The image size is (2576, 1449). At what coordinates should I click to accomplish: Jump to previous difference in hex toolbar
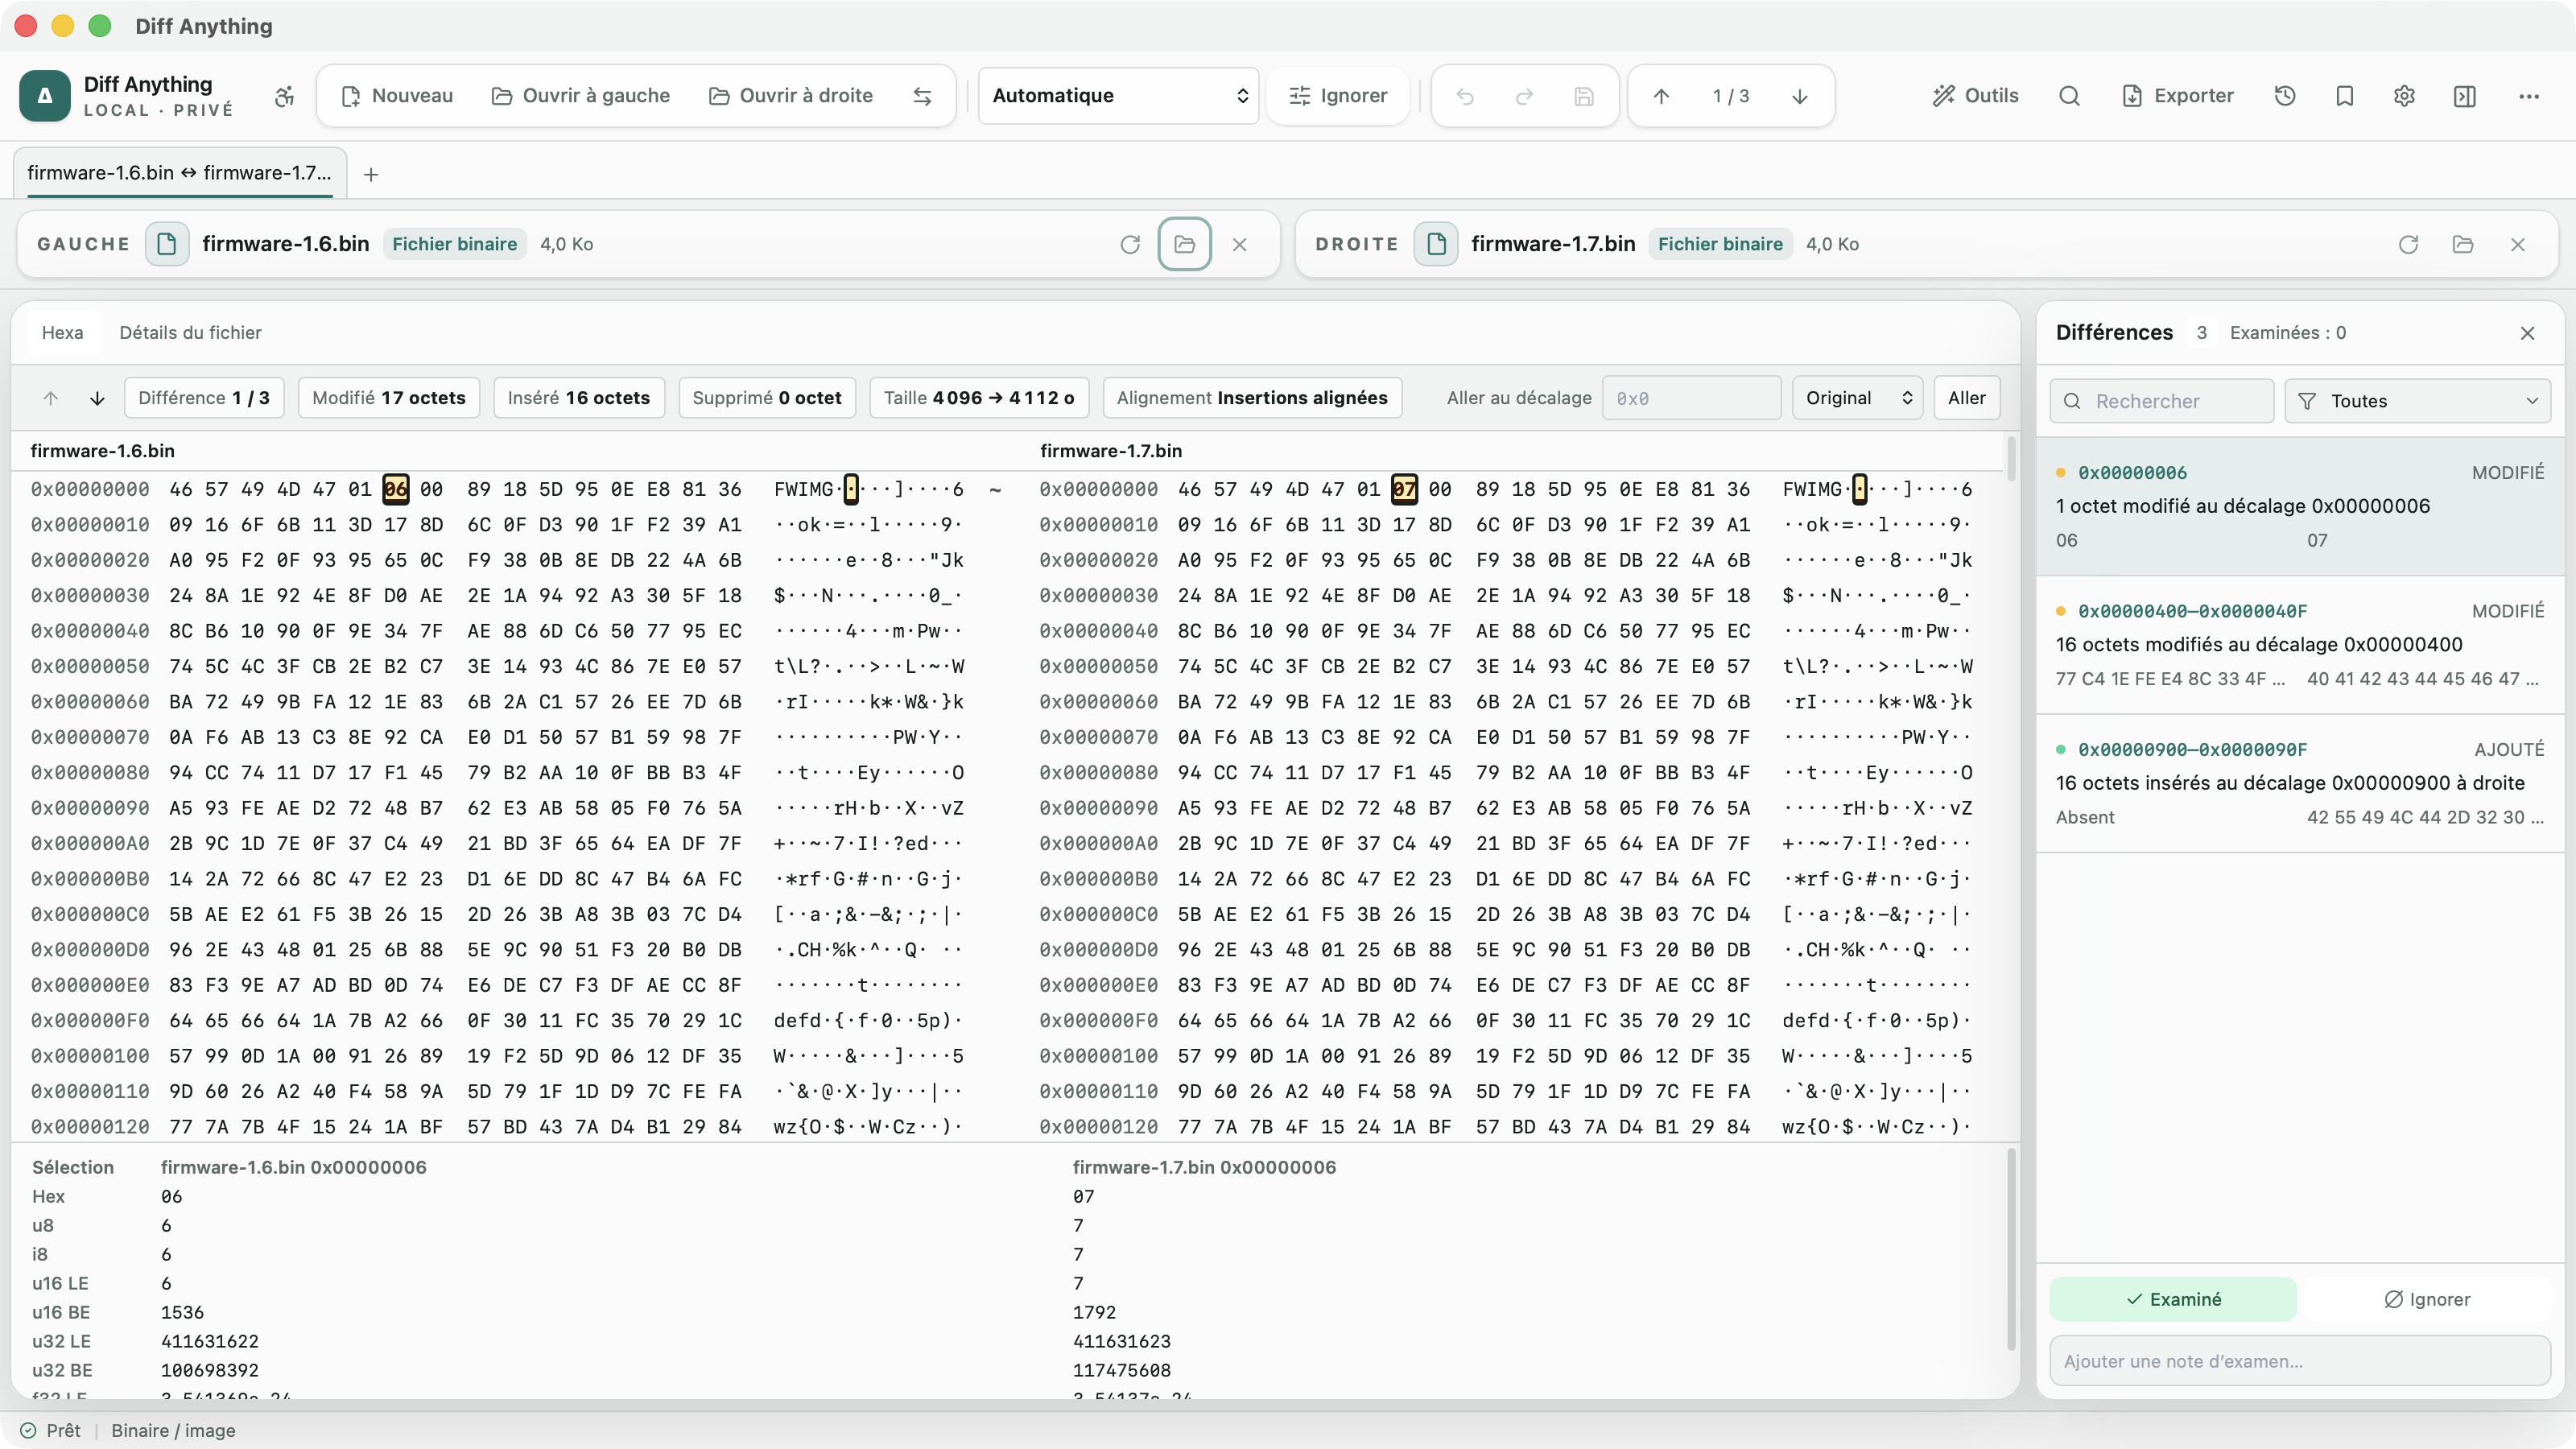click(x=51, y=398)
